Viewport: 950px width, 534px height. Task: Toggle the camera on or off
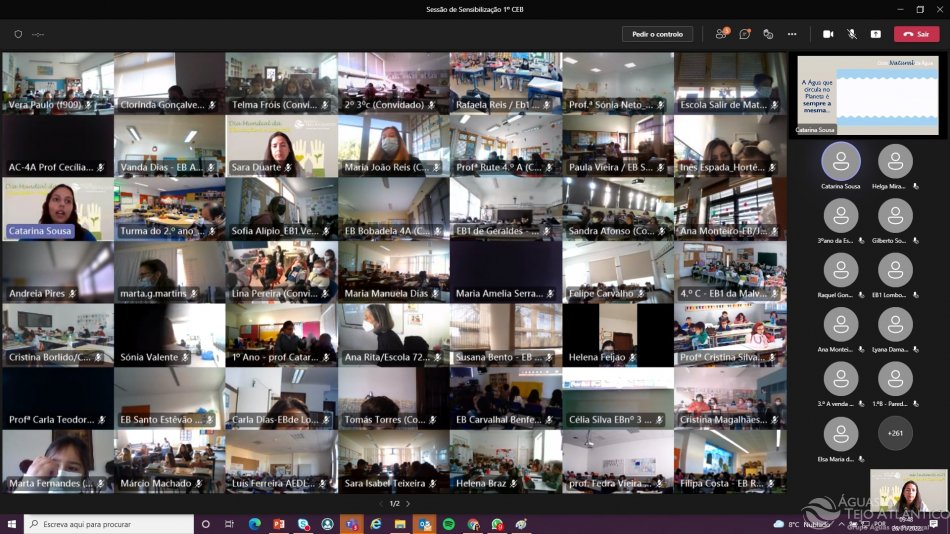(828, 34)
